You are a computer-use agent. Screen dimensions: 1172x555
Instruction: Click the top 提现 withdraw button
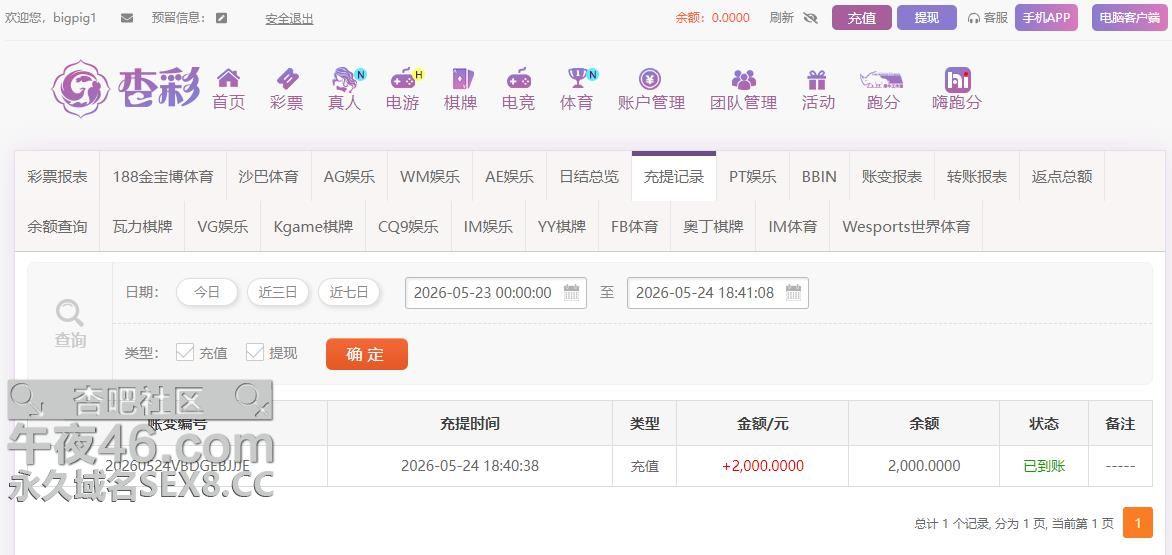coord(927,18)
